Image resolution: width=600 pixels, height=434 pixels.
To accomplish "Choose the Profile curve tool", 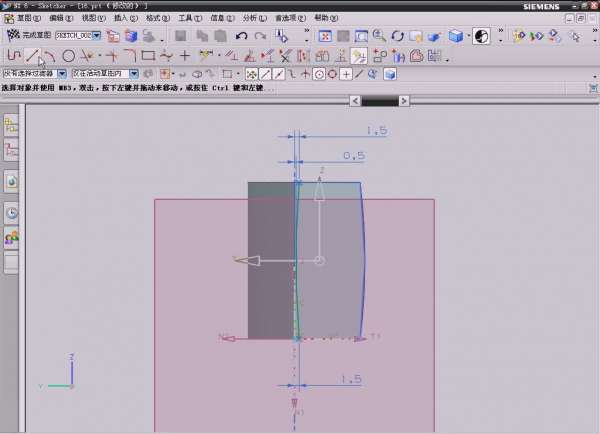I will (x=14, y=55).
